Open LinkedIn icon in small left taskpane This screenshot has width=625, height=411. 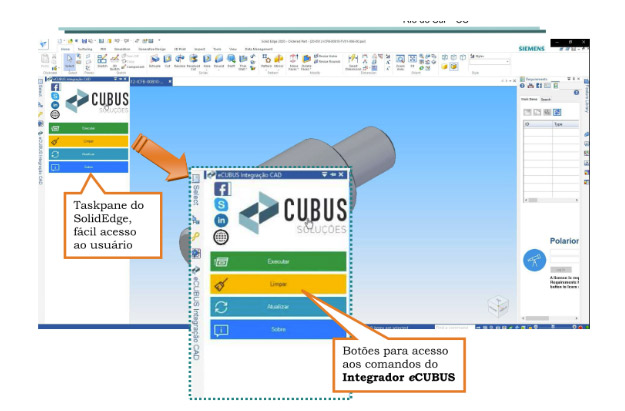point(55,105)
